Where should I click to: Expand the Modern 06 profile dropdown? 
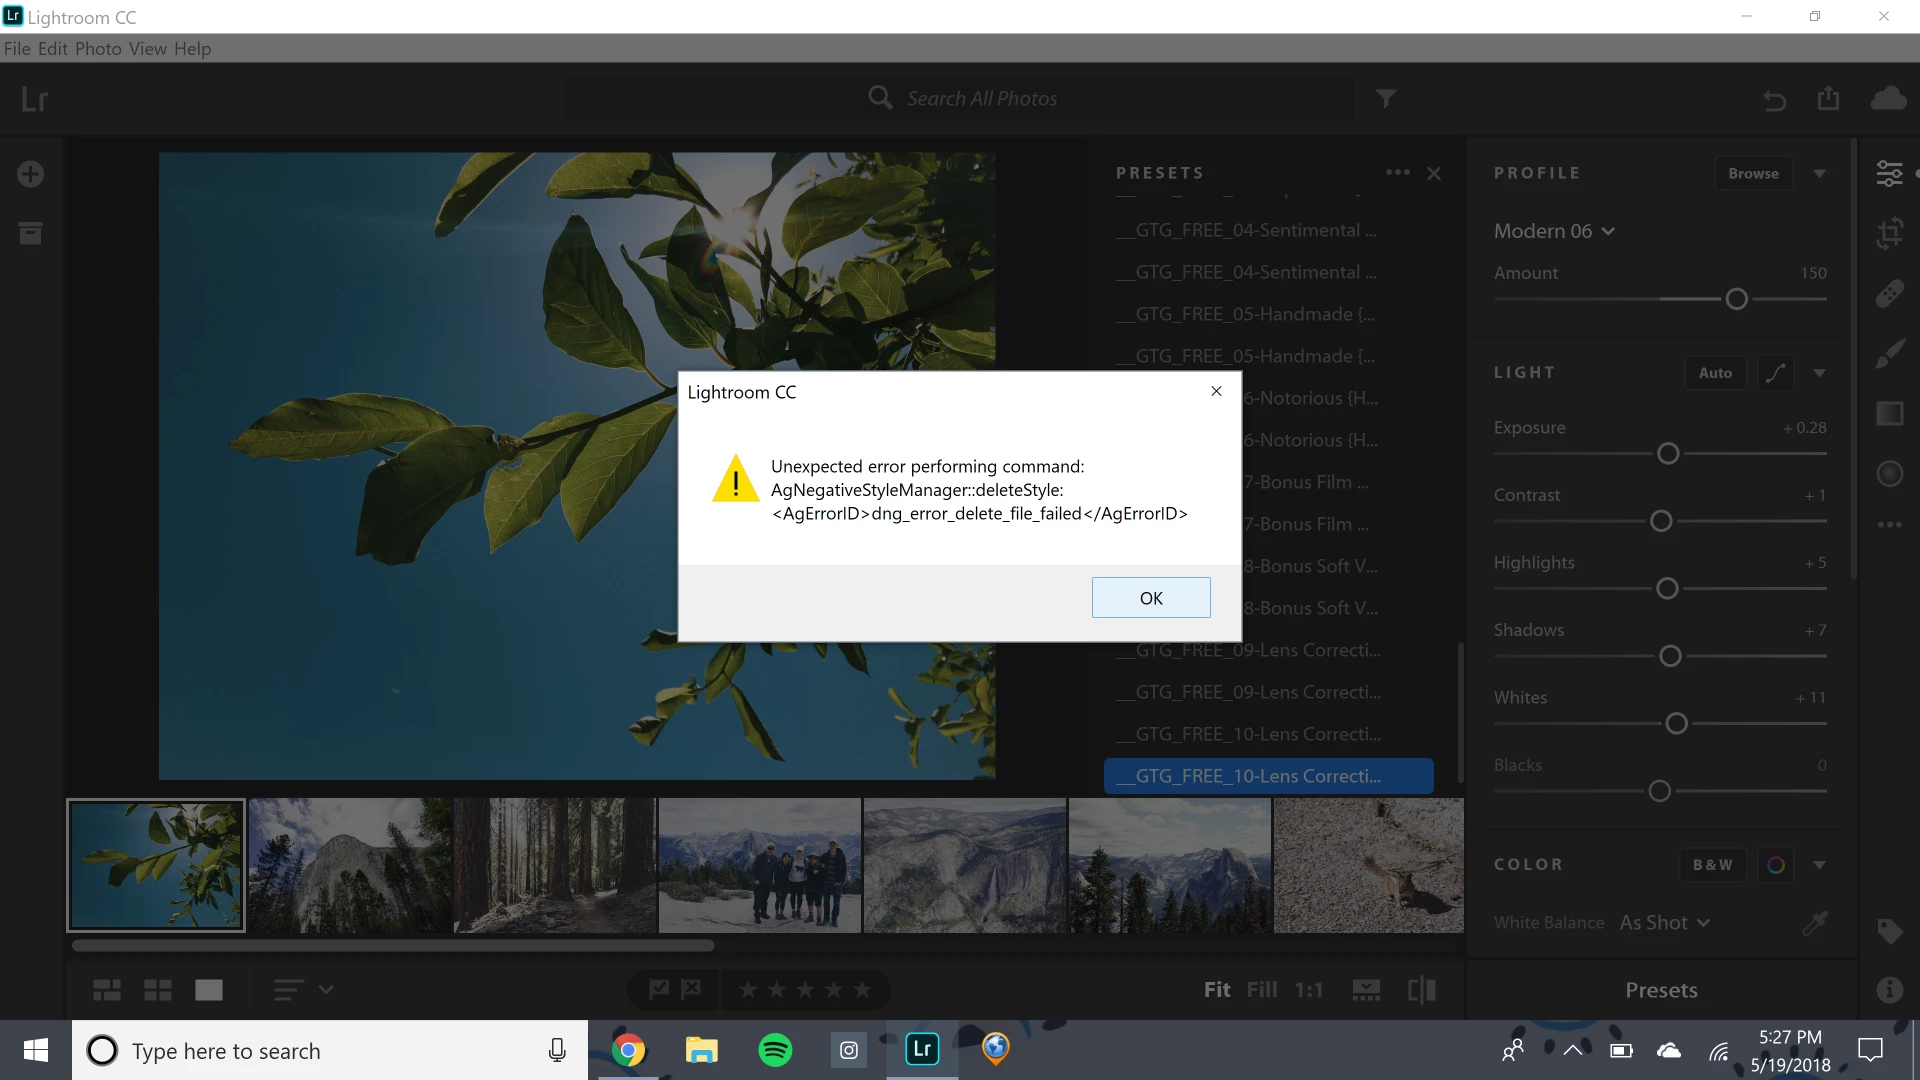(1554, 231)
